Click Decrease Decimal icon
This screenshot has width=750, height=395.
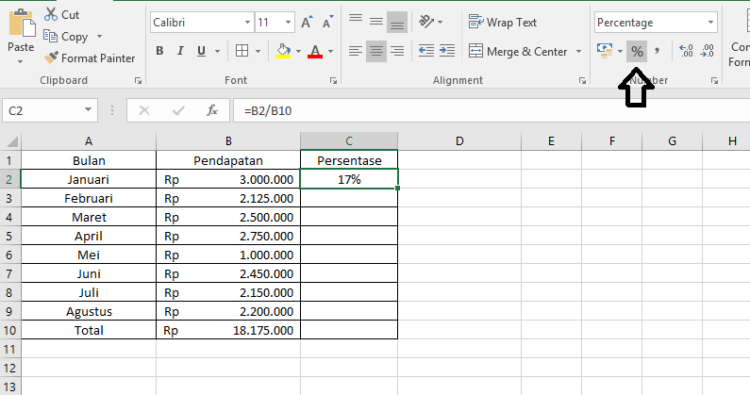(707, 51)
